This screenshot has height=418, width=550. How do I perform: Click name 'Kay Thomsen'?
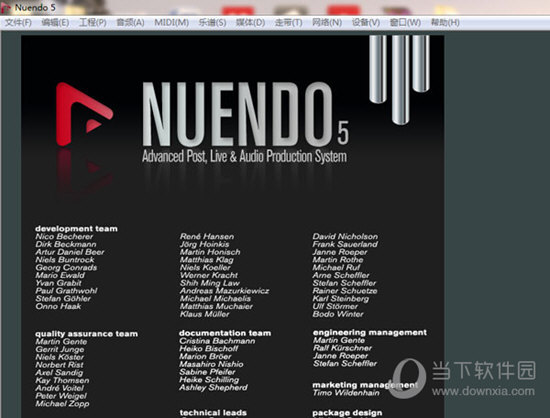coord(62,380)
